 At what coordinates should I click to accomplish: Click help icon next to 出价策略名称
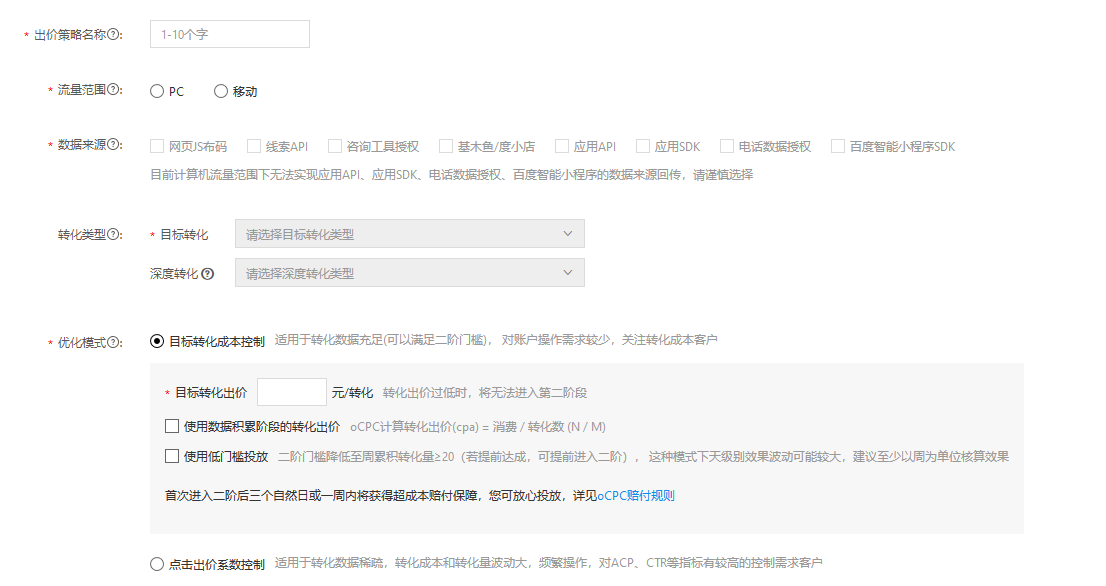[114, 35]
